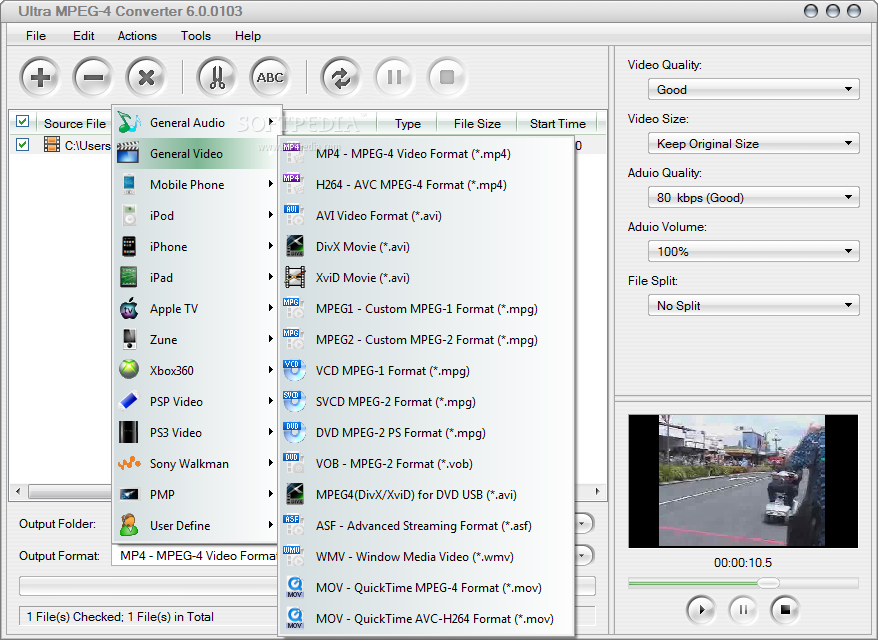878x640 pixels.
Task: Click the PSP Video blue device icon
Action: pyautogui.click(x=129, y=401)
